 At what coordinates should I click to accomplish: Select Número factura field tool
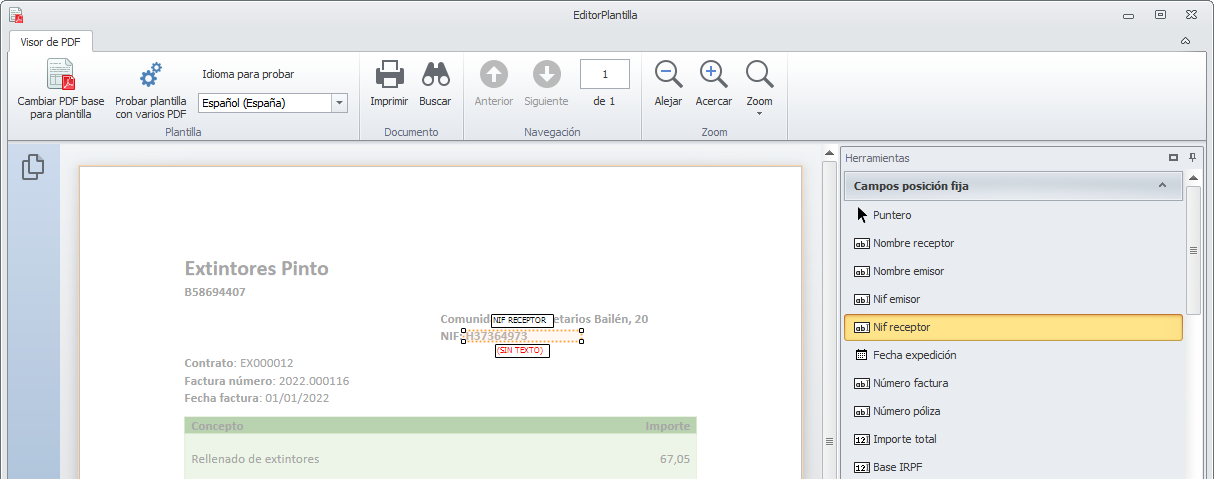(1013, 383)
